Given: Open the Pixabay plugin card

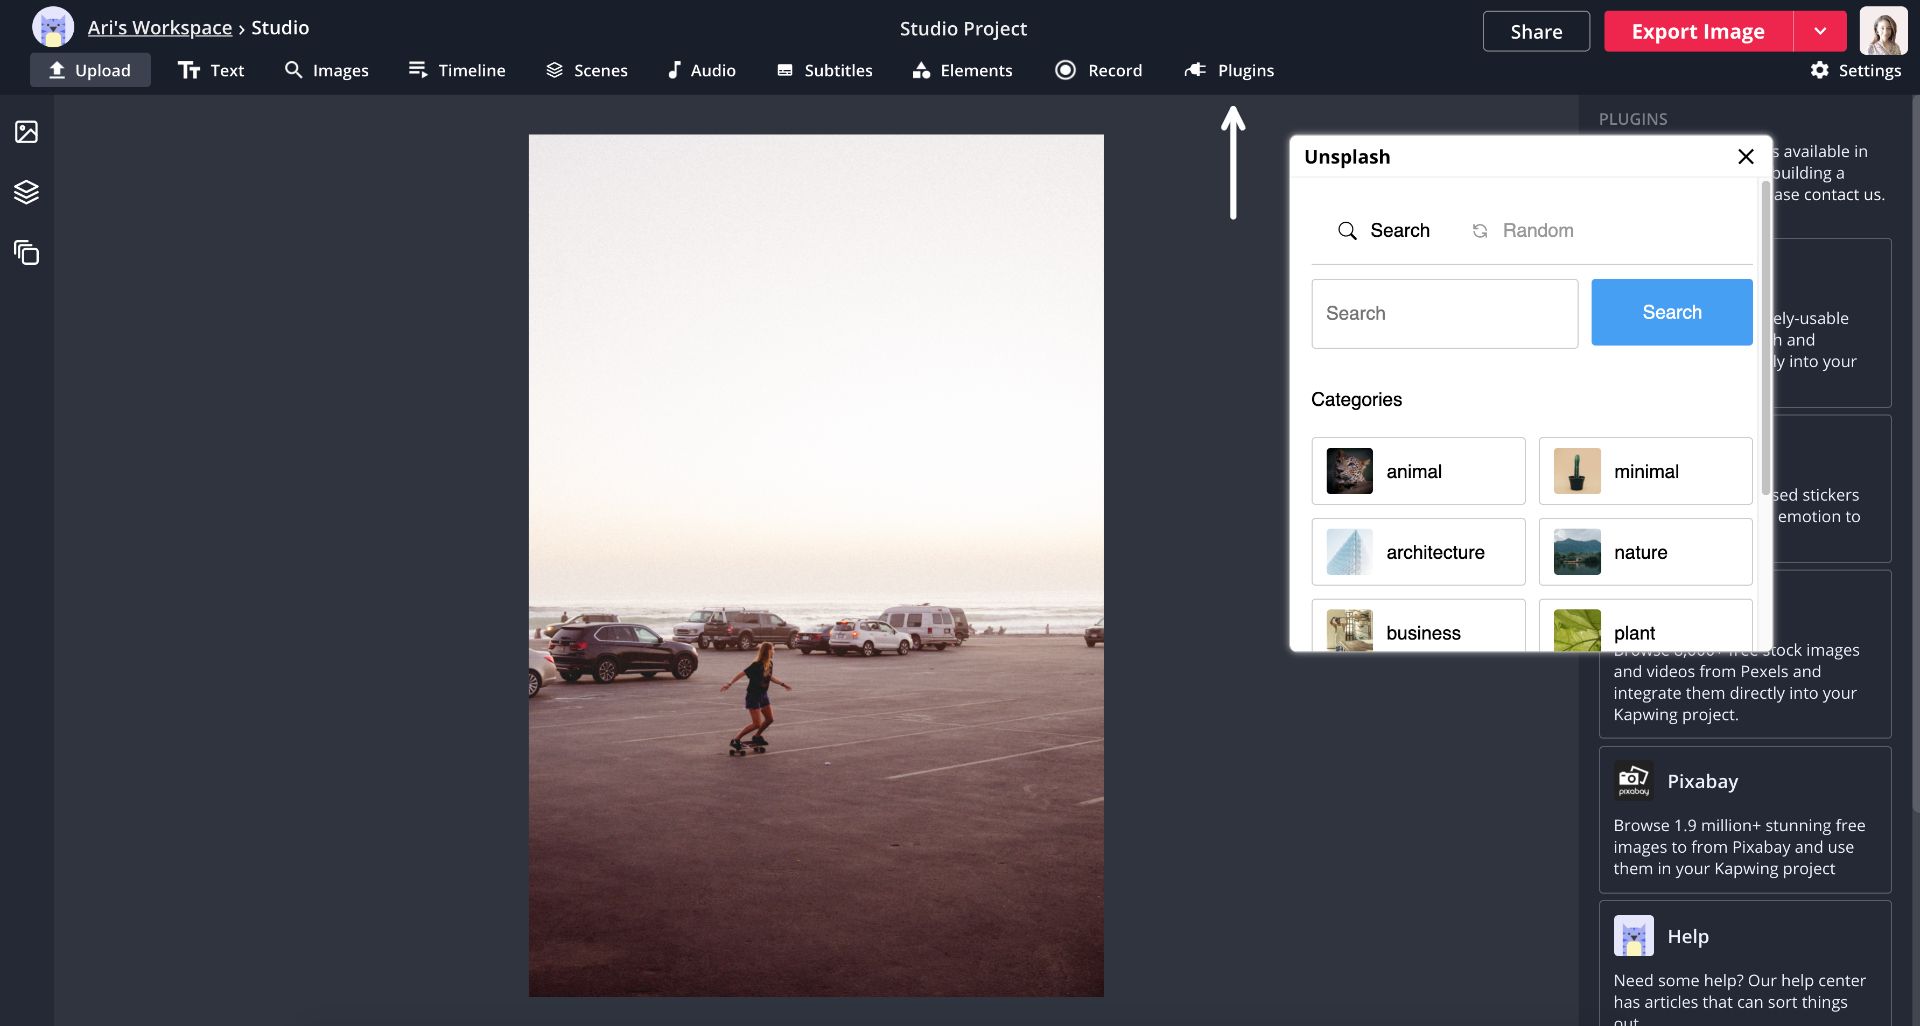Looking at the screenshot, I should (1744, 819).
